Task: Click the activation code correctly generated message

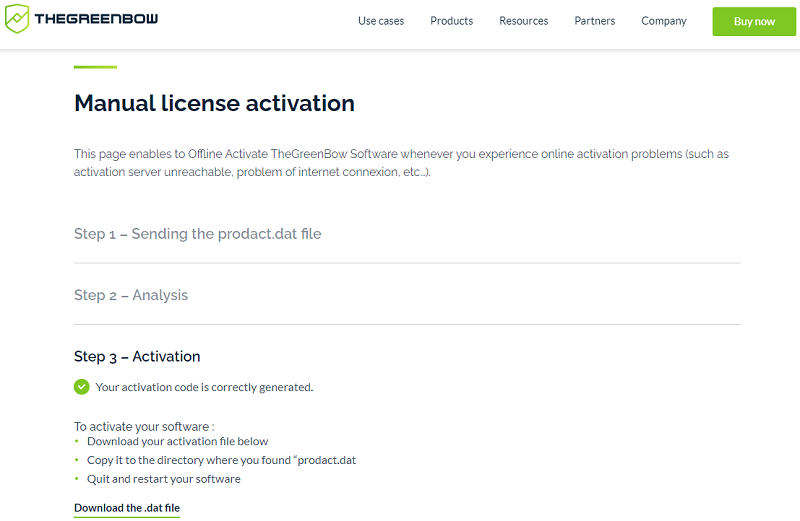Action: click(204, 387)
